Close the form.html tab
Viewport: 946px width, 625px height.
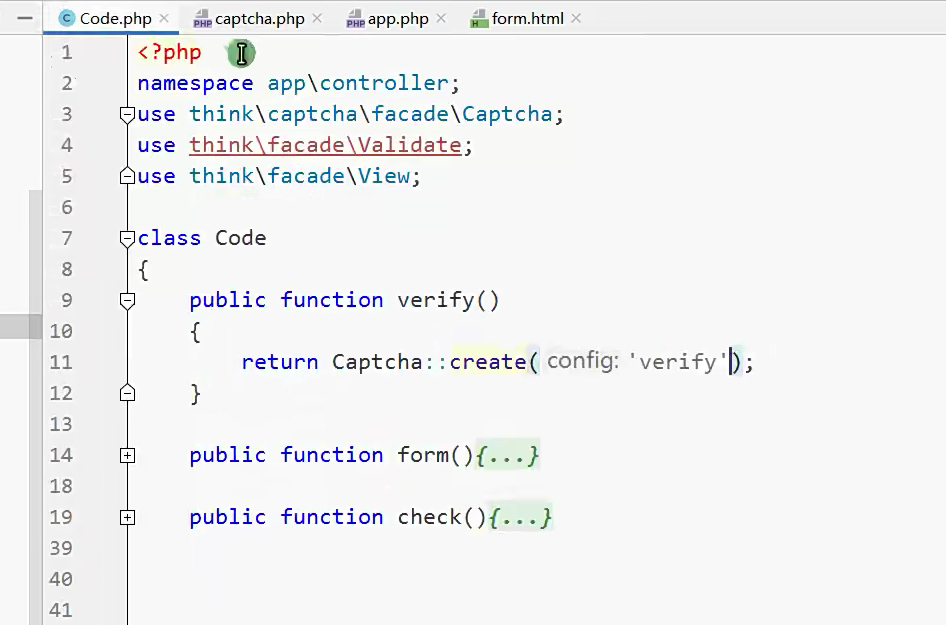[x=576, y=17]
